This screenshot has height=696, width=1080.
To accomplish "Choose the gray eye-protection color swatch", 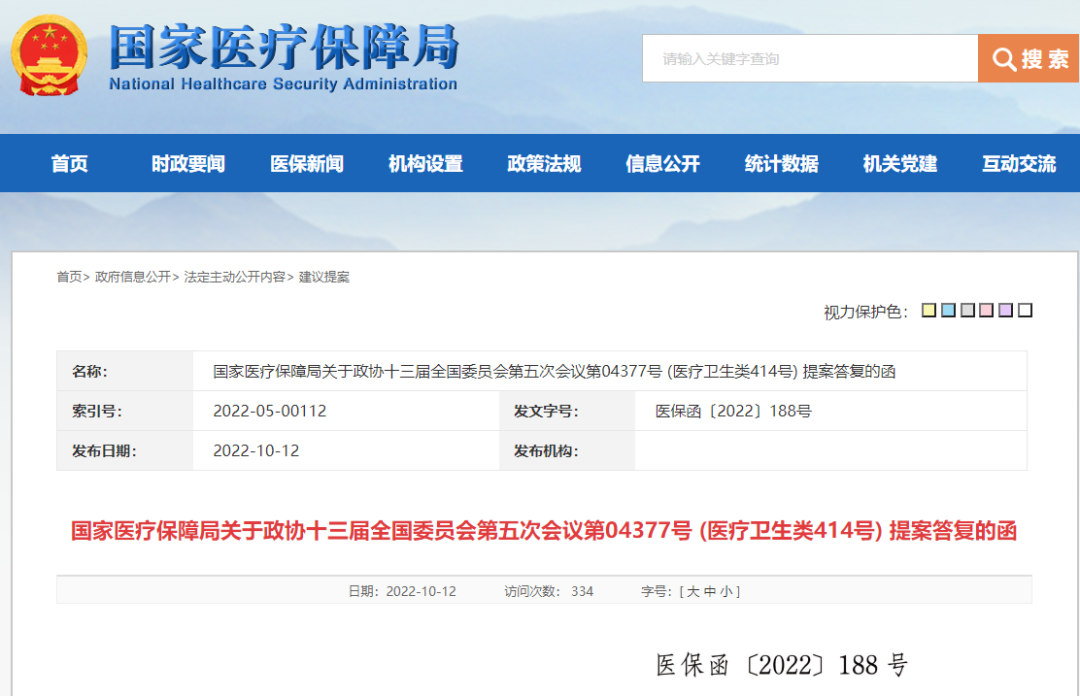I will [x=967, y=311].
